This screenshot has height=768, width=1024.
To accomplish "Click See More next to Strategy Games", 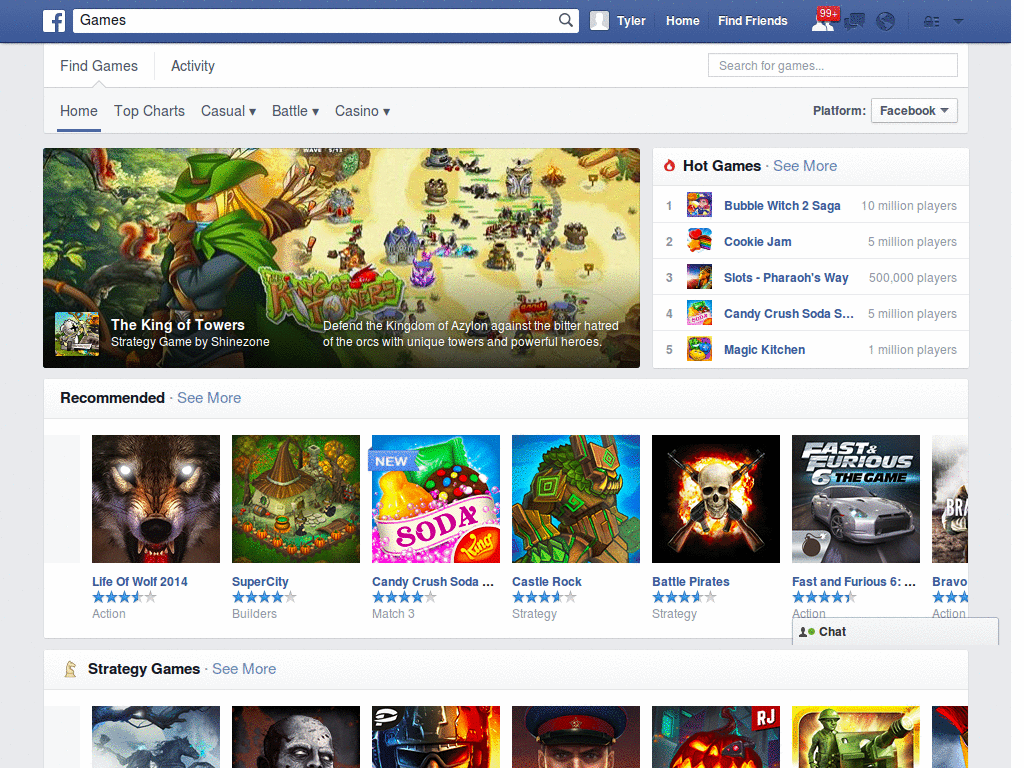I will click(244, 669).
